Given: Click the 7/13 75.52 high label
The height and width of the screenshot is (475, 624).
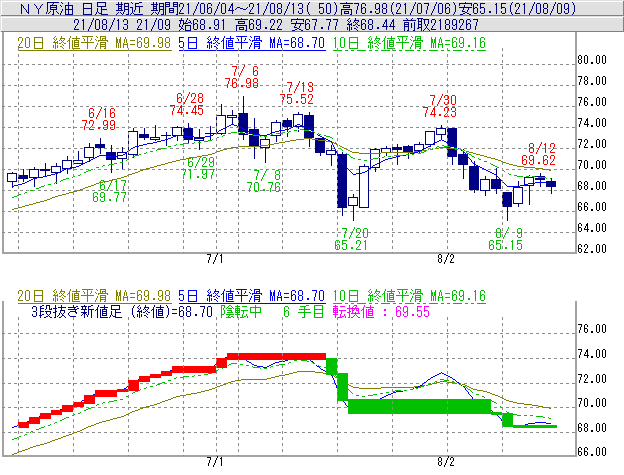Looking at the screenshot, I should point(297,93).
